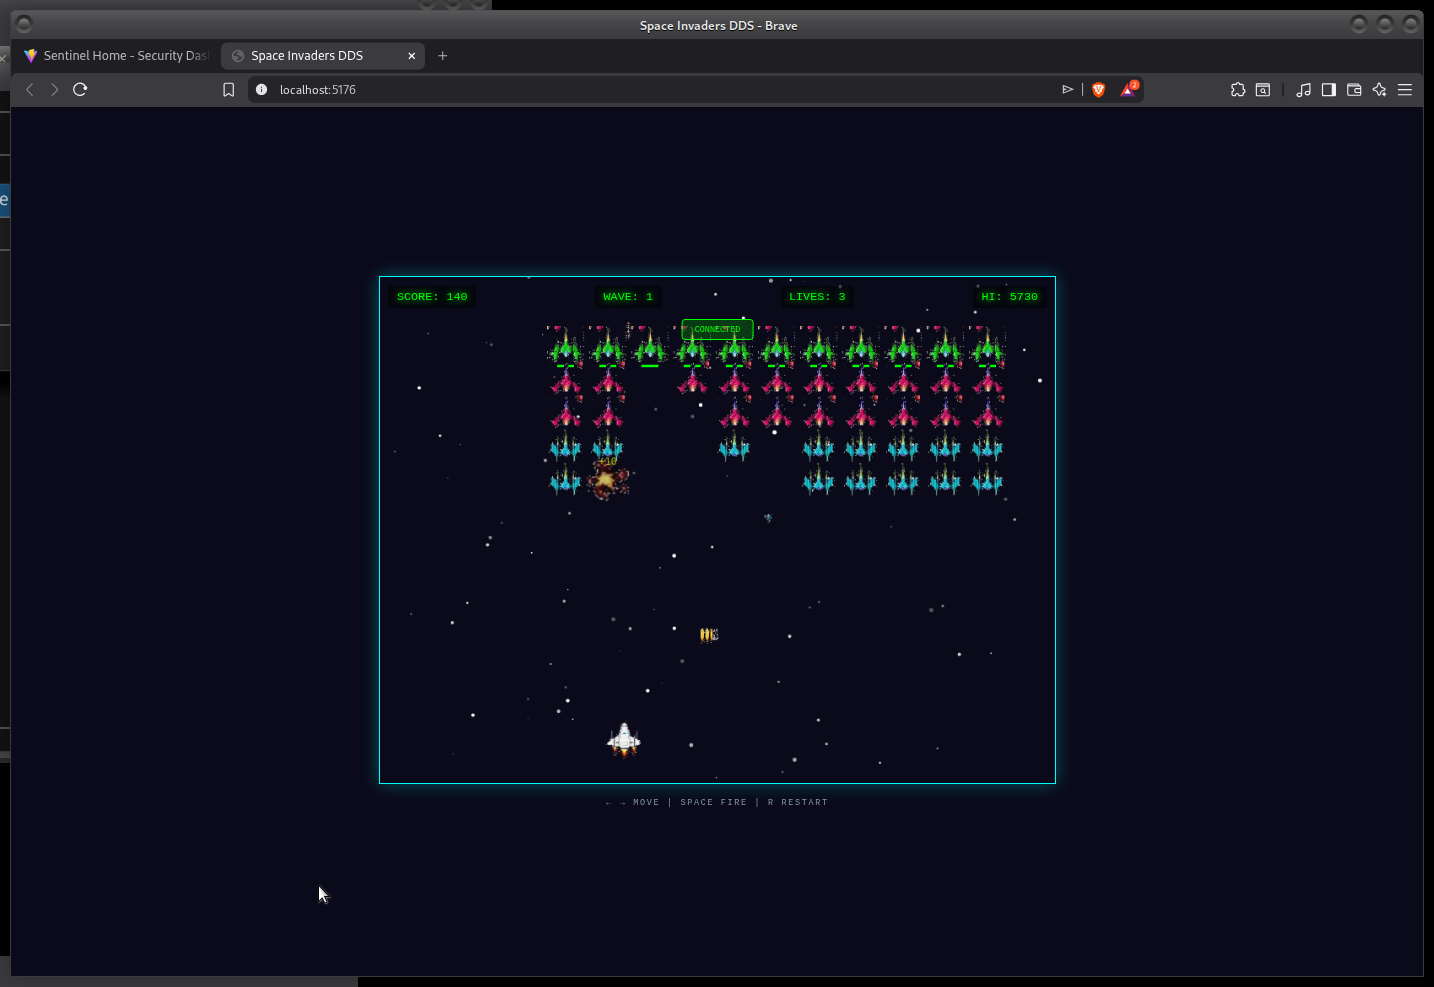
Task: Open Brave Rewards
Action: (1128, 89)
